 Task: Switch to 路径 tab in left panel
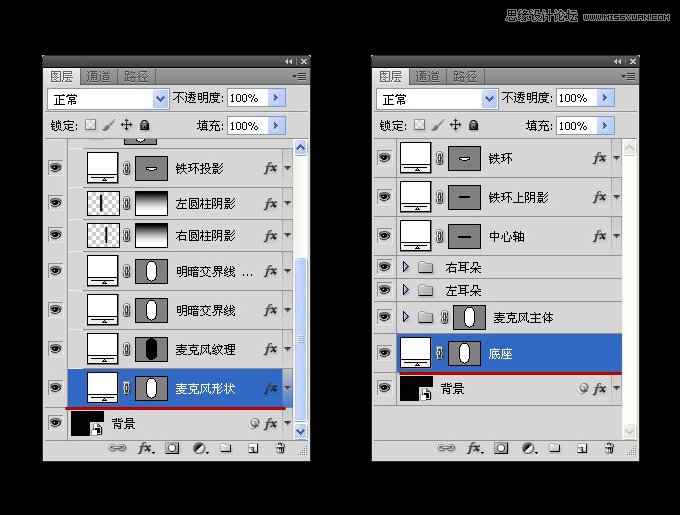[x=136, y=77]
